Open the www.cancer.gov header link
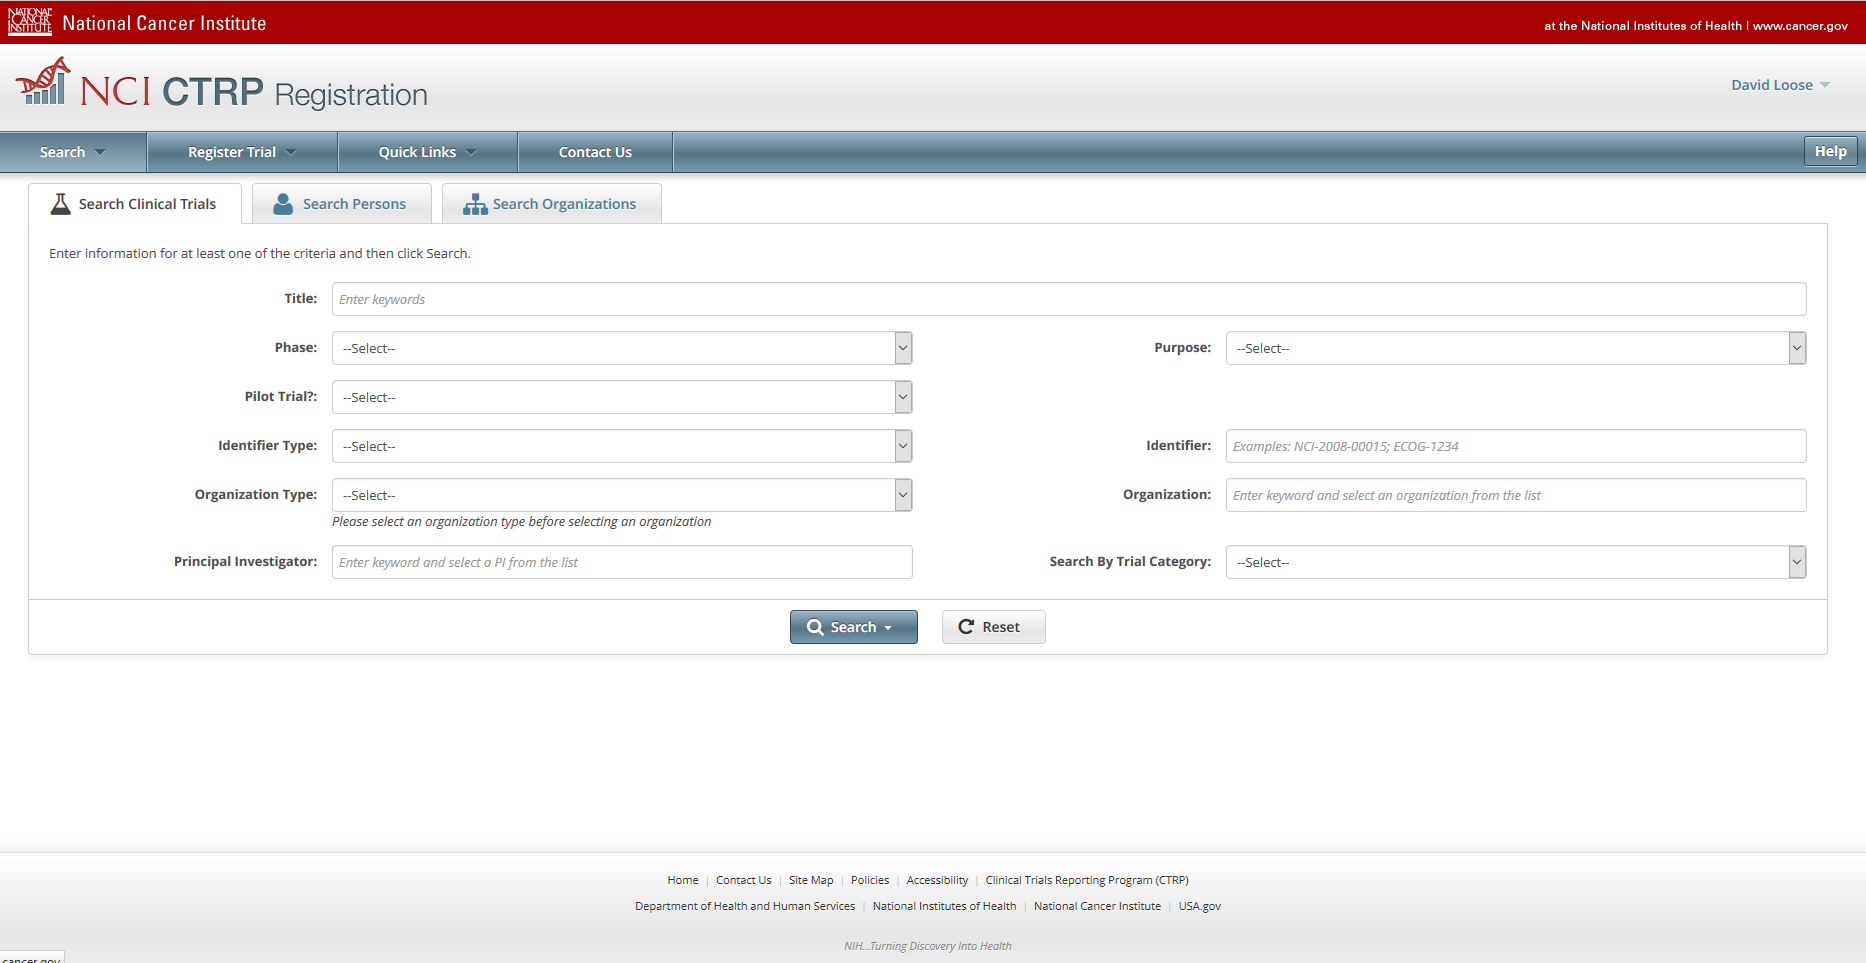This screenshot has height=963, width=1866. 1800,26
